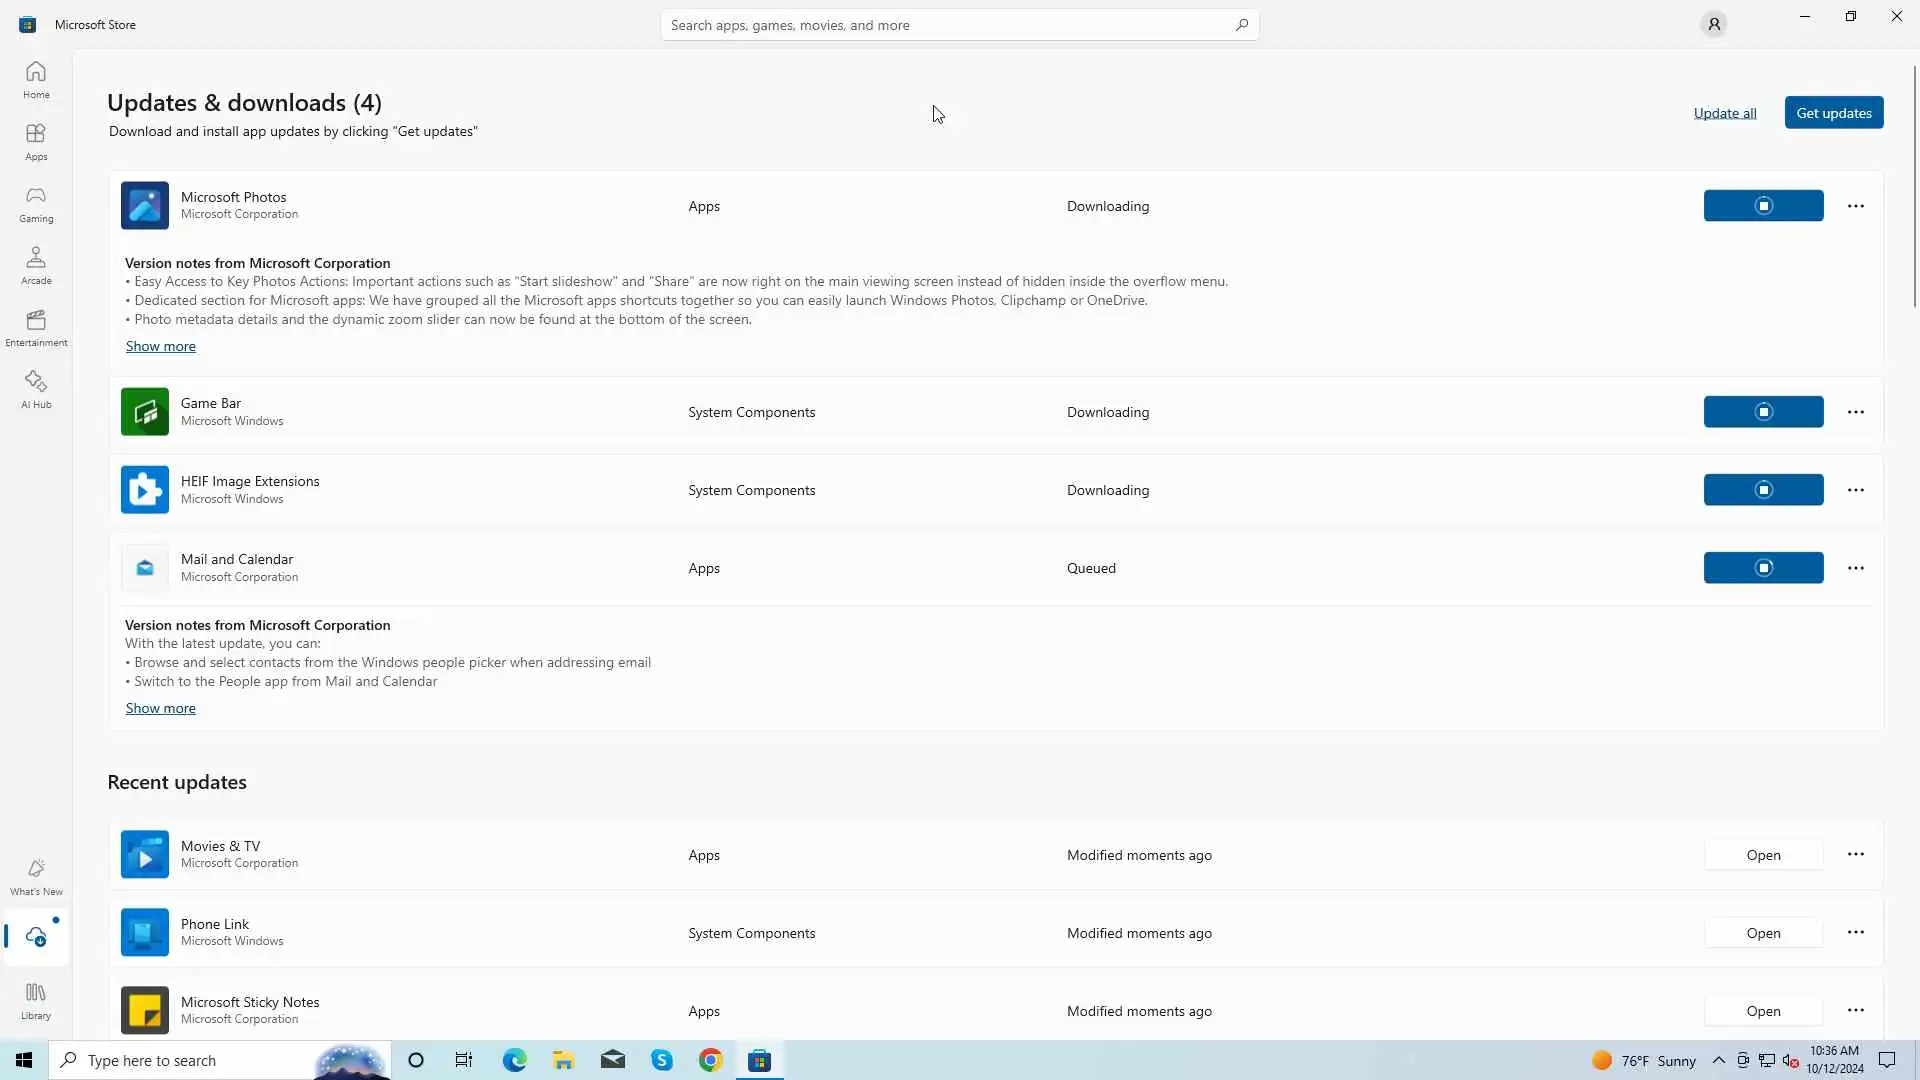Open more options menu for Movies & TV
This screenshot has width=1920, height=1080.
[1855, 854]
